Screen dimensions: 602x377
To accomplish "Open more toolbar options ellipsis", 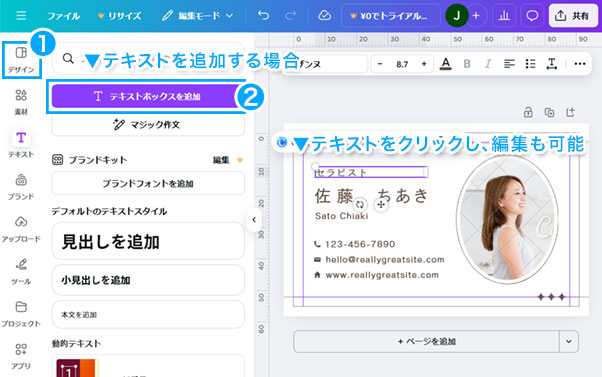I will tap(580, 64).
